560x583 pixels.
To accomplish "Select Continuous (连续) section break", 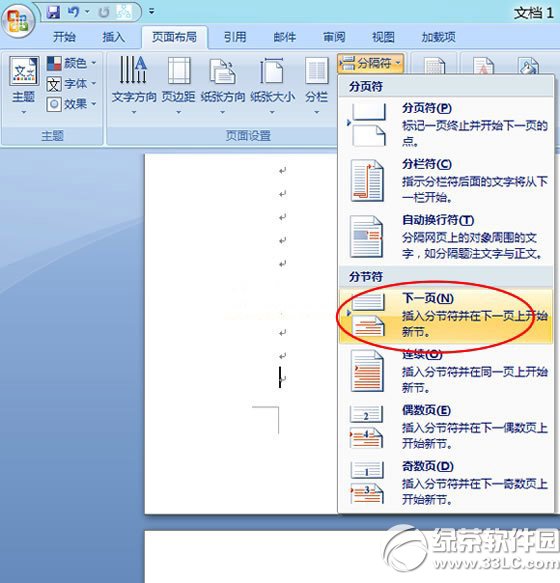I will [445, 372].
